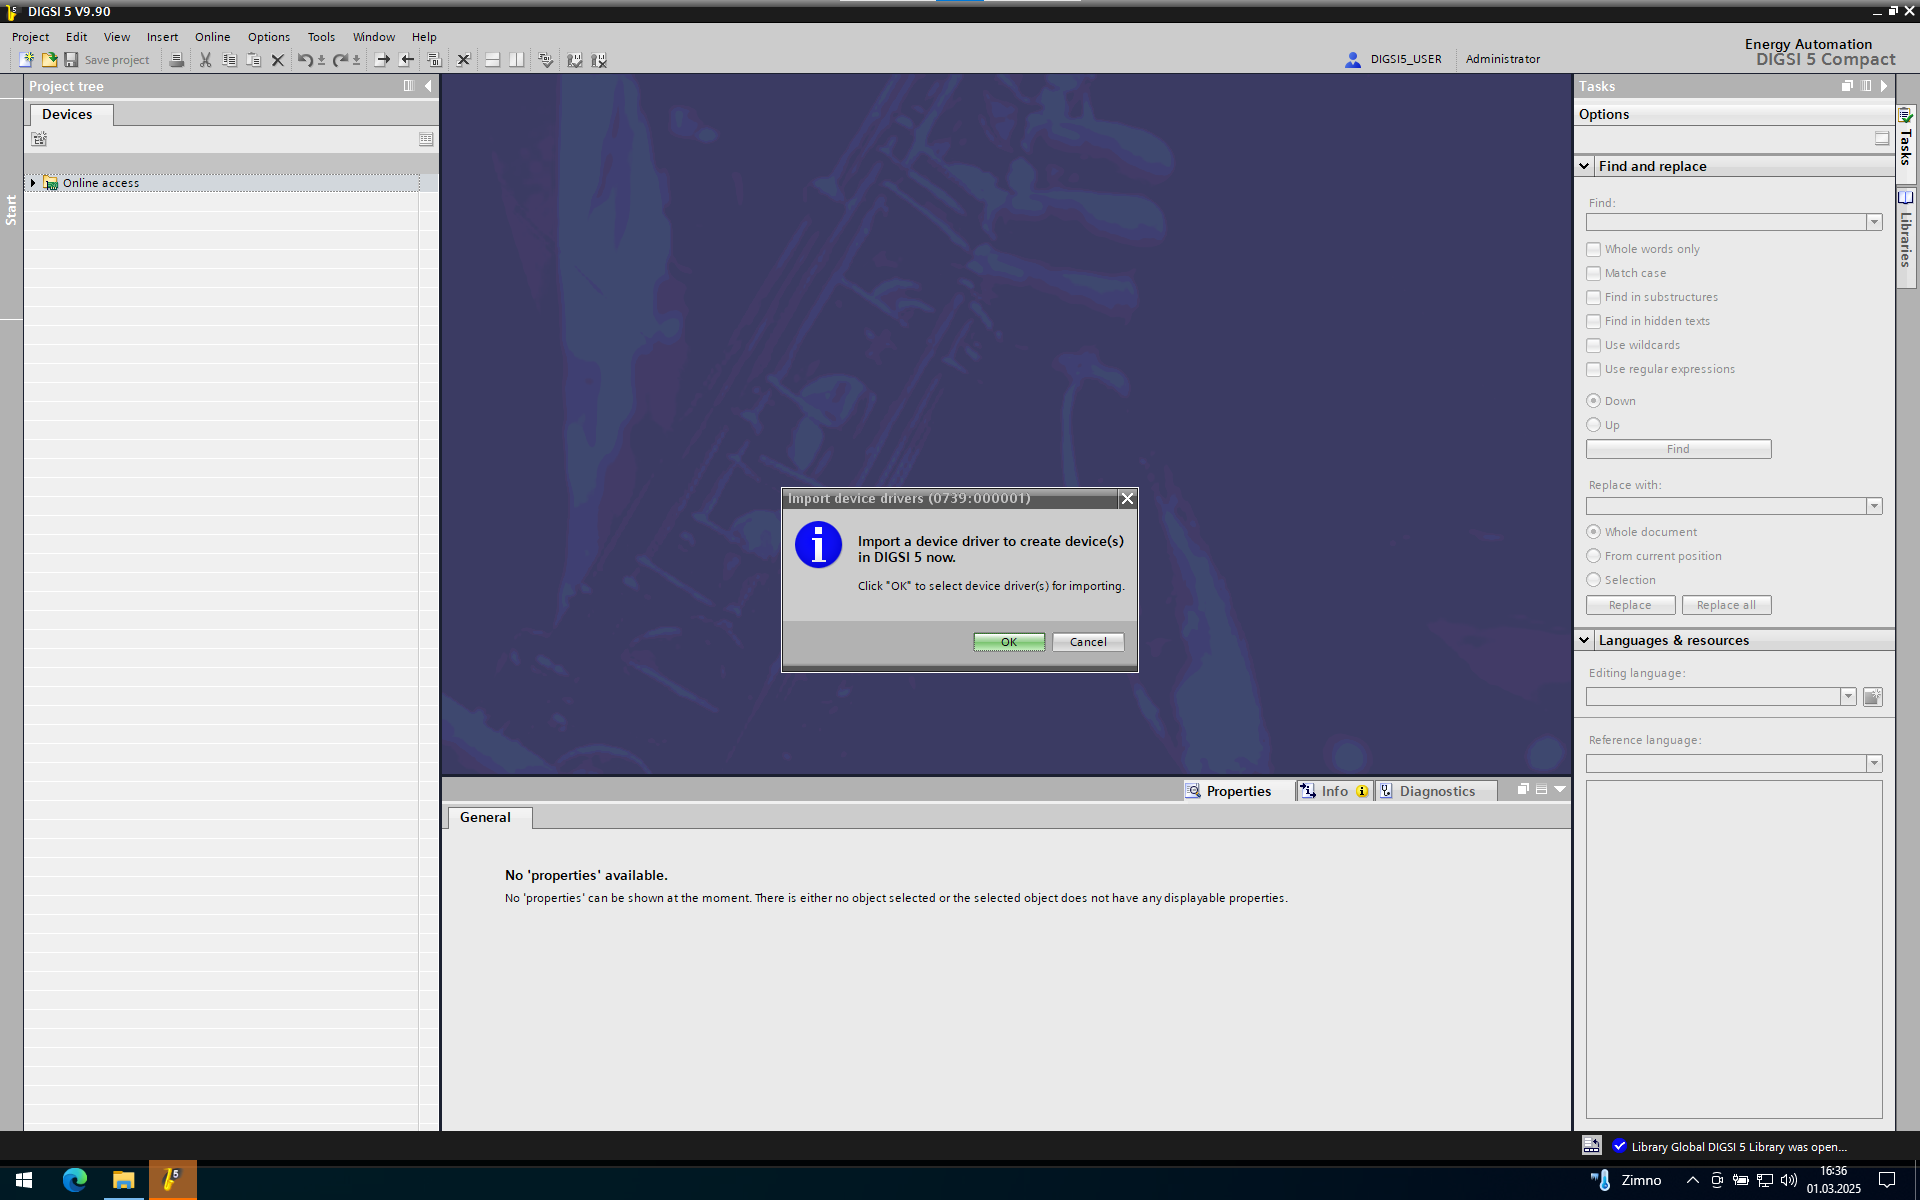Click the Print toolbar icon
The width and height of the screenshot is (1920, 1200).
pos(177,60)
